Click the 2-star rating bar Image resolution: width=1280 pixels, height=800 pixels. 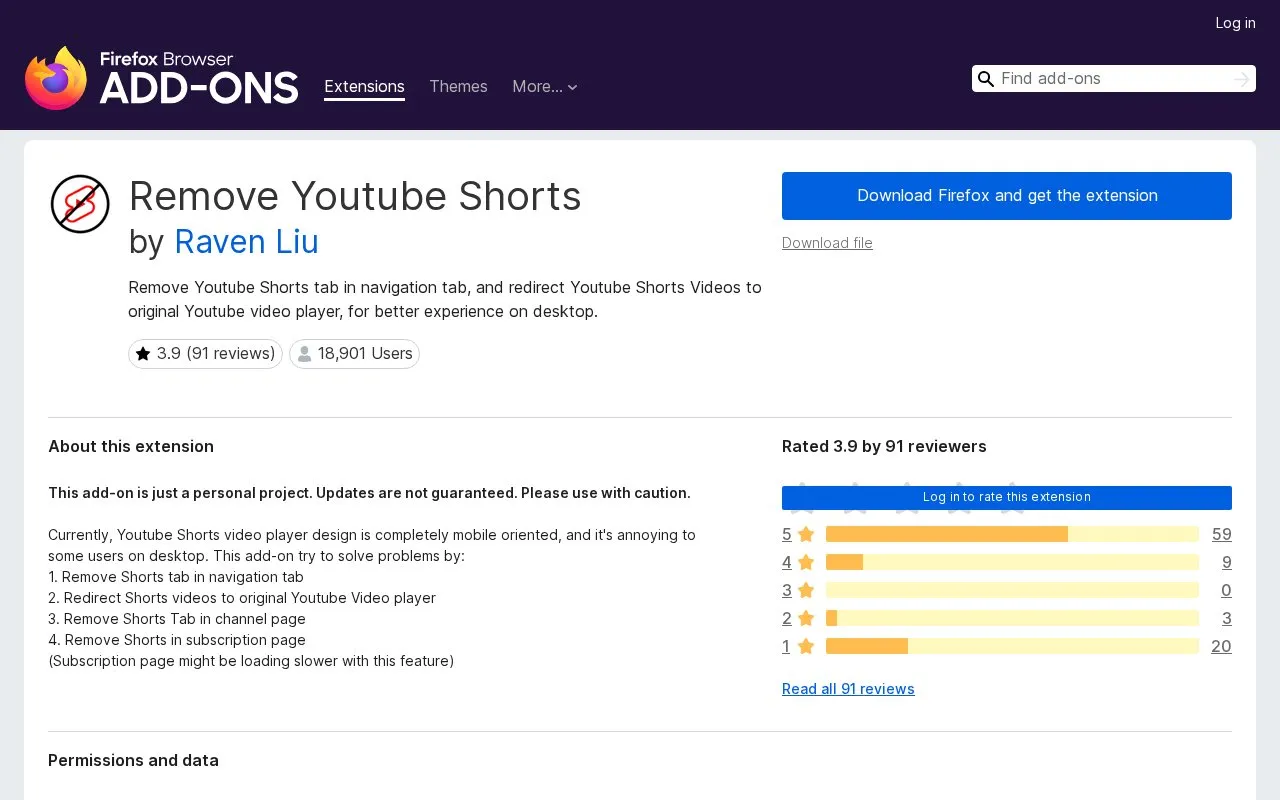[x=1012, y=618]
